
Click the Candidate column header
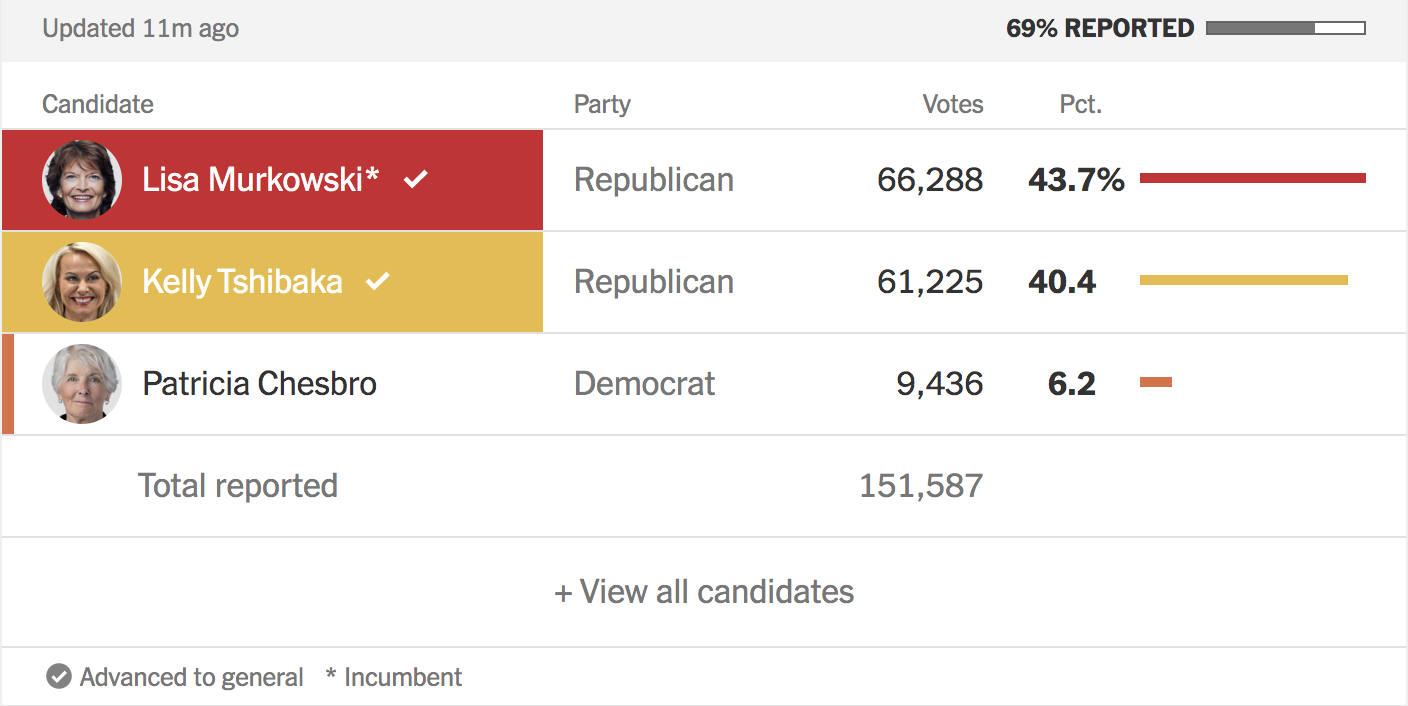[98, 104]
